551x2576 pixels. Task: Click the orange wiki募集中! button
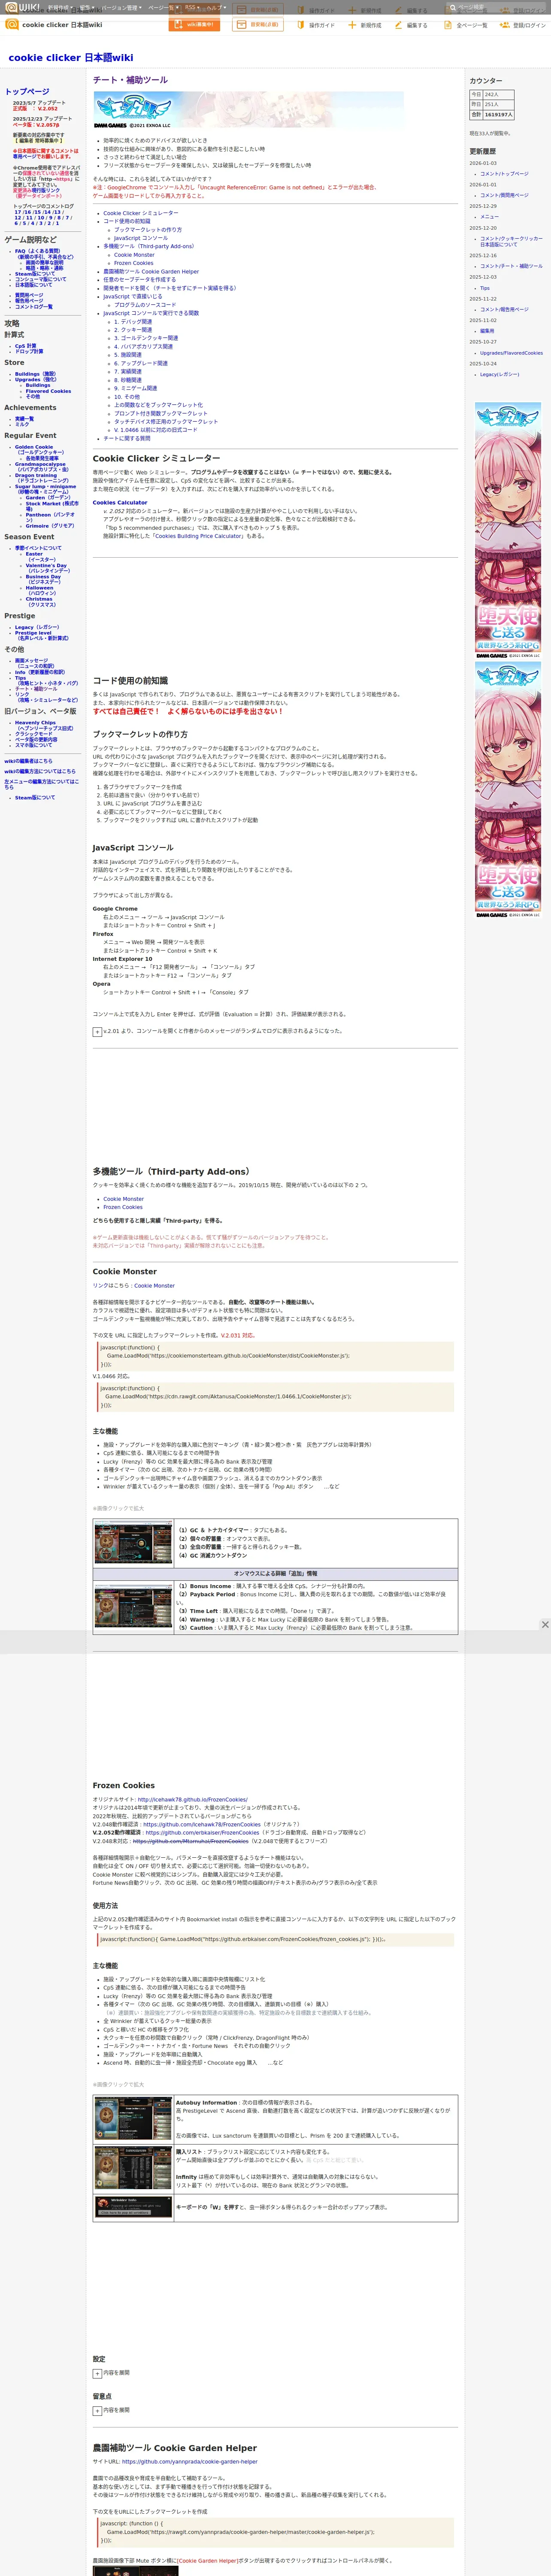pos(194,25)
